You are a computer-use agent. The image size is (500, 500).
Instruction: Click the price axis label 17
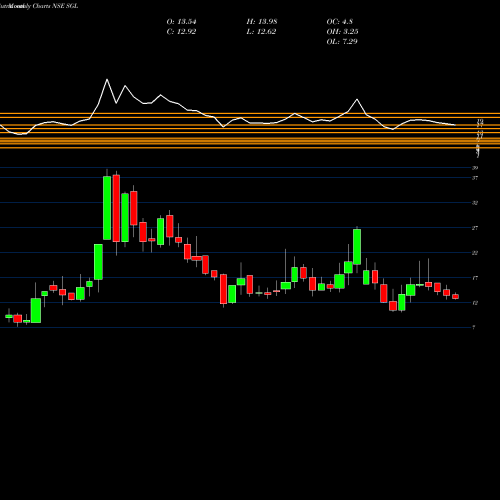(x=475, y=278)
